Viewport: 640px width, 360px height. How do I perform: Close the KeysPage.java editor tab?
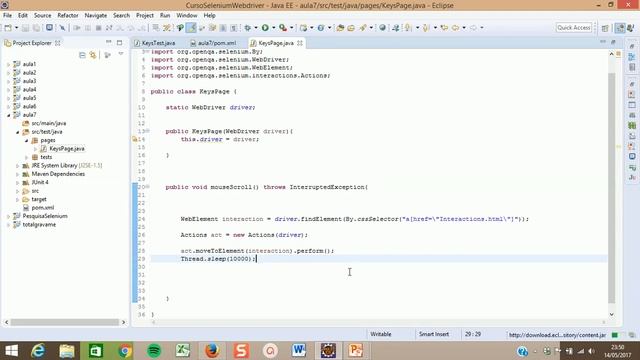click(x=300, y=43)
